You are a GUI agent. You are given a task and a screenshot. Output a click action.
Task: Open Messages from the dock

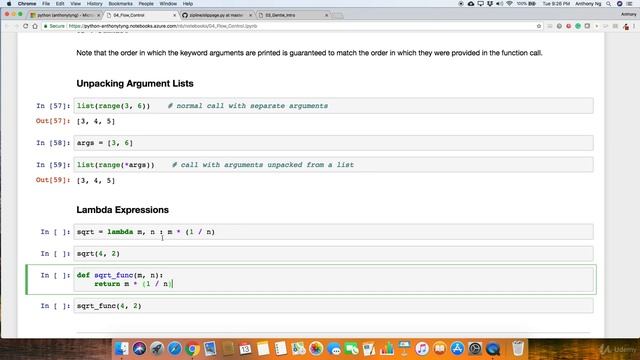click(334, 349)
